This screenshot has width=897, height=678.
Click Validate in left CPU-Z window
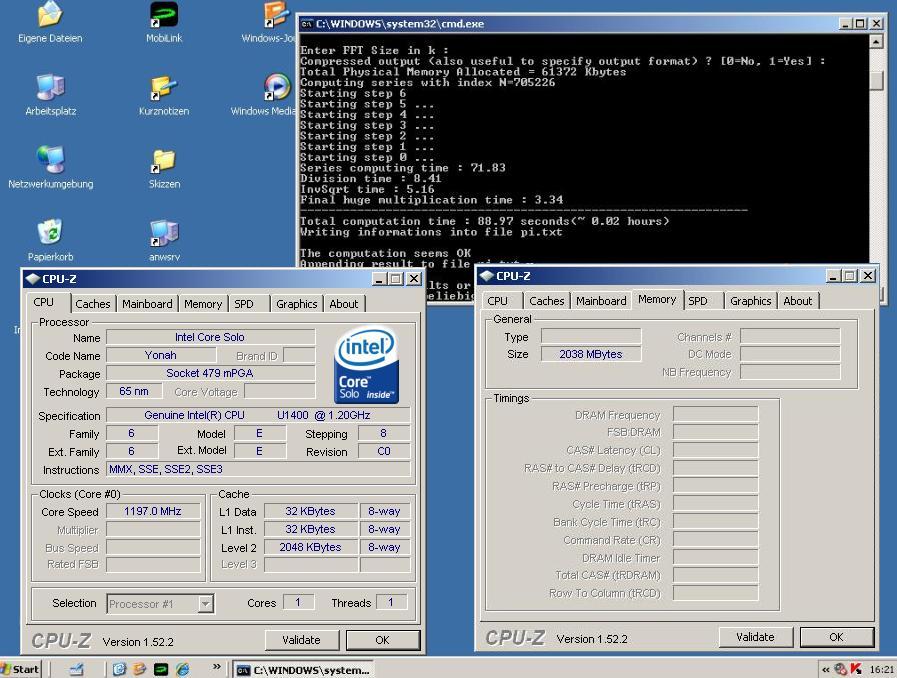tap(301, 640)
